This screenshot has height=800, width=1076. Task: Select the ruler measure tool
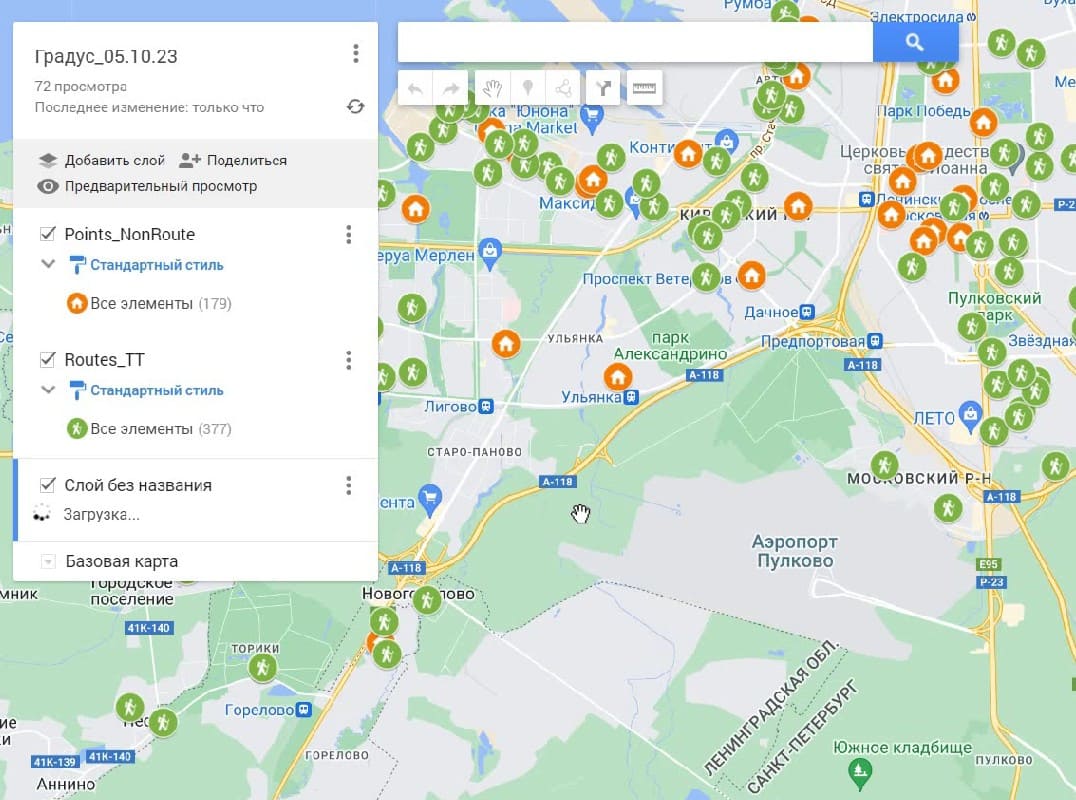644,88
